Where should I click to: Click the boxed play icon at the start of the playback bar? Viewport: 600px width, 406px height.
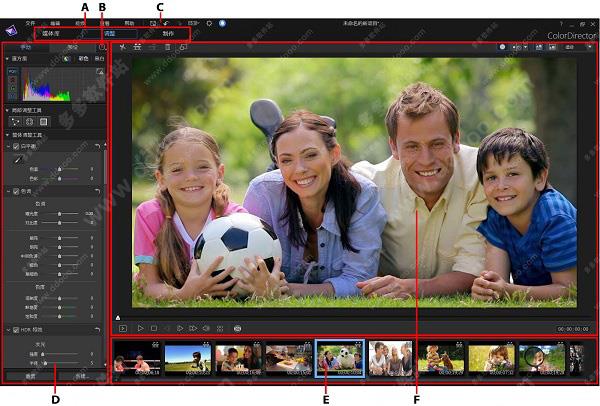[x=123, y=328]
